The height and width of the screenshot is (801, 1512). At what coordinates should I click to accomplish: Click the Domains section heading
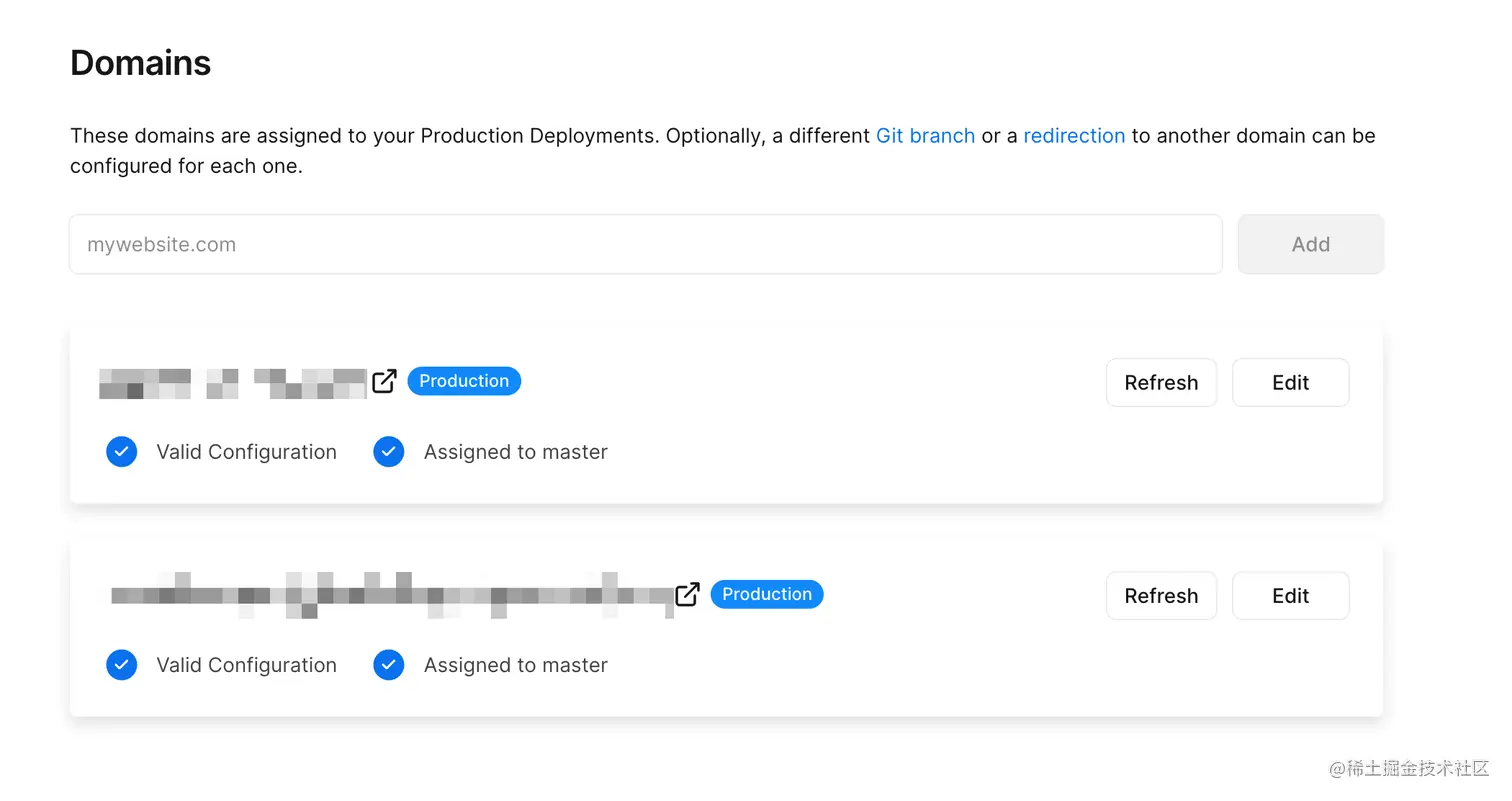click(x=141, y=63)
